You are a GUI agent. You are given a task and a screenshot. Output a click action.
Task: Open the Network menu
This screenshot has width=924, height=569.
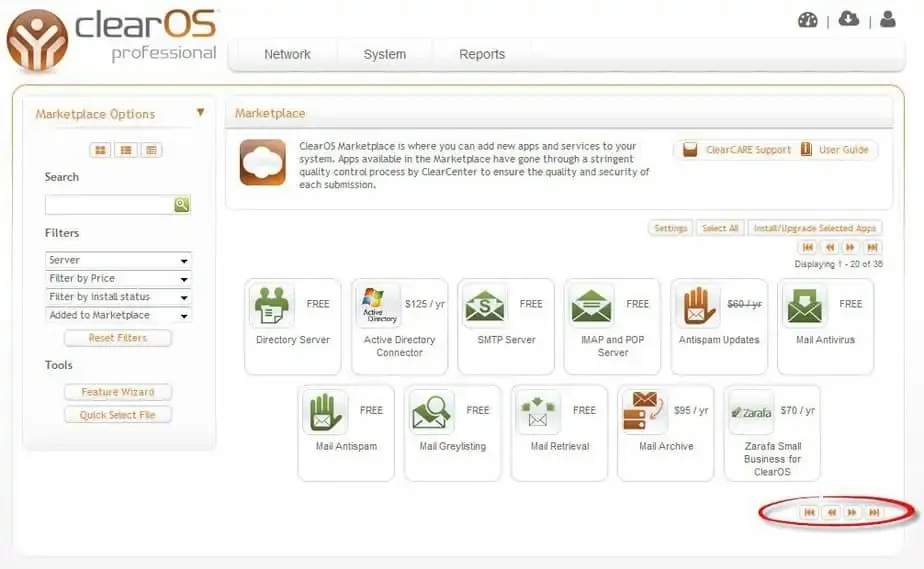pos(287,55)
